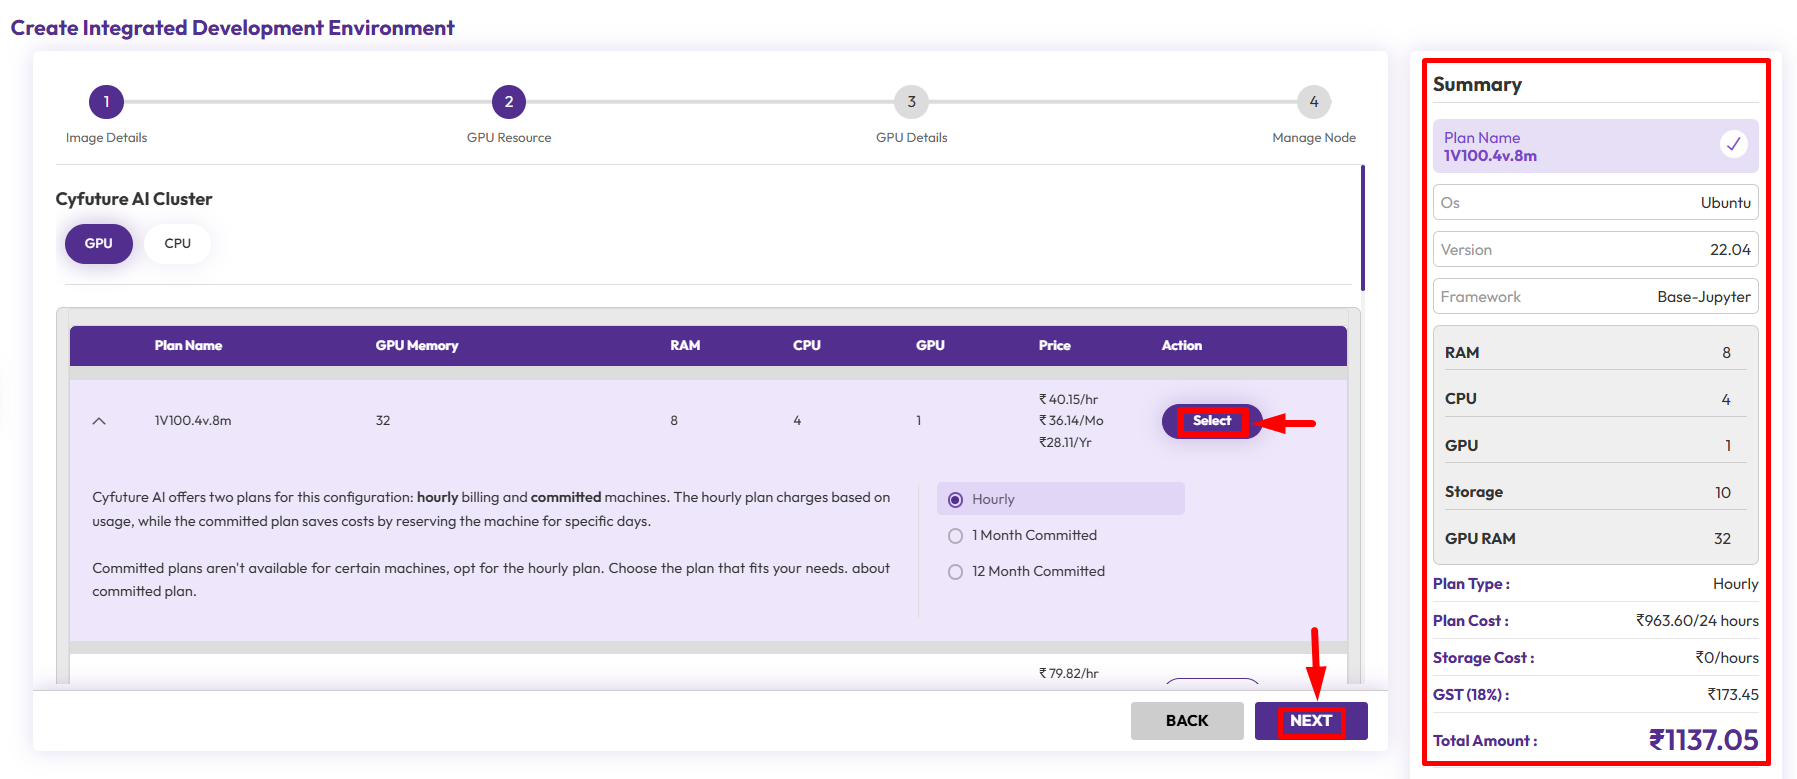The image size is (1797, 779).
Task: Click the Version 22.04 summary field
Action: (x=1595, y=250)
